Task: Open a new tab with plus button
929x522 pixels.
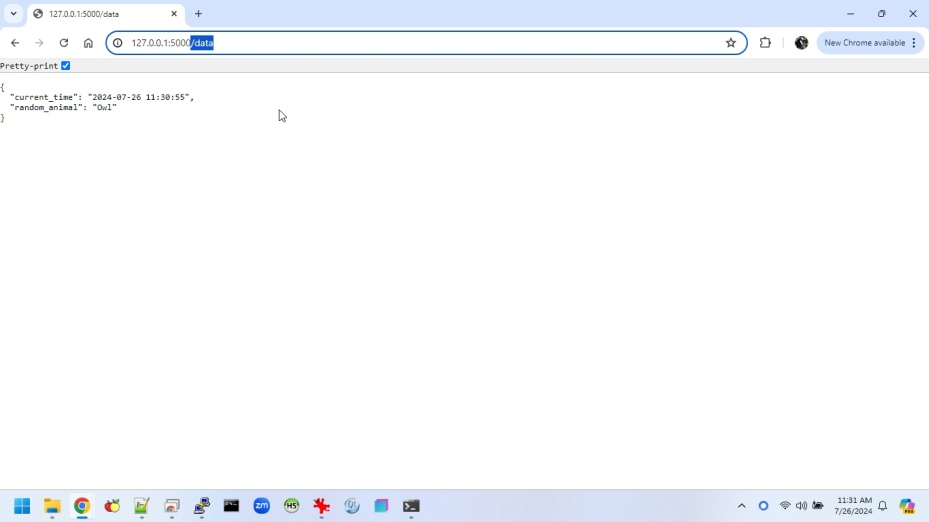Action: pyautogui.click(x=198, y=14)
